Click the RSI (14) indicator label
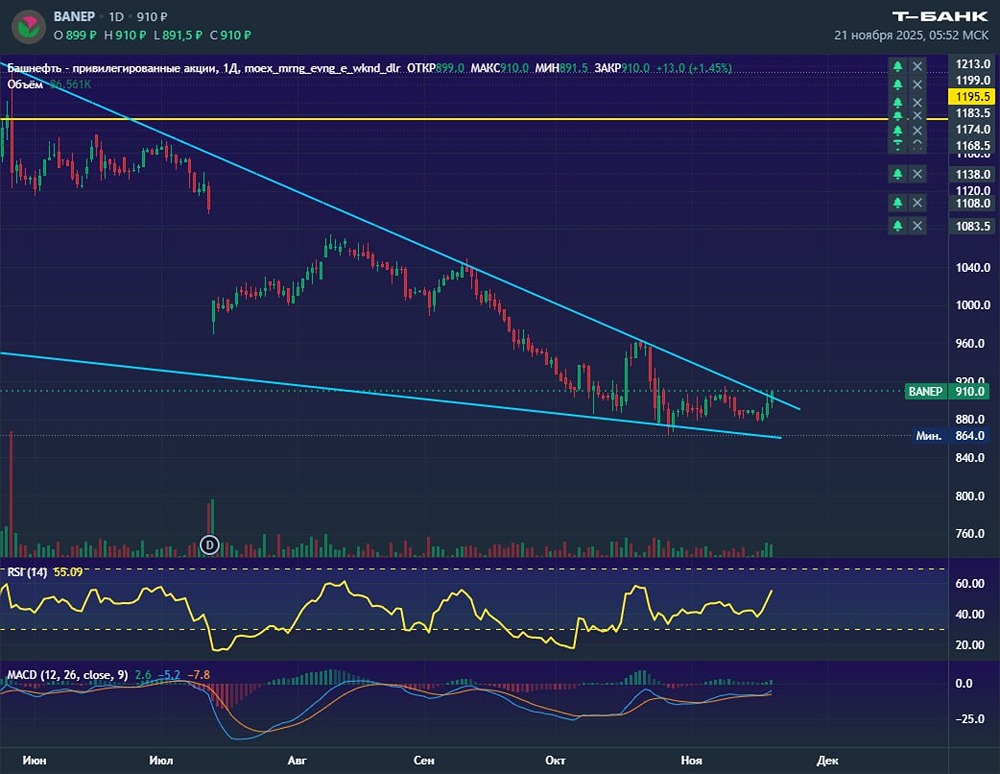 click(x=27, y=572)
